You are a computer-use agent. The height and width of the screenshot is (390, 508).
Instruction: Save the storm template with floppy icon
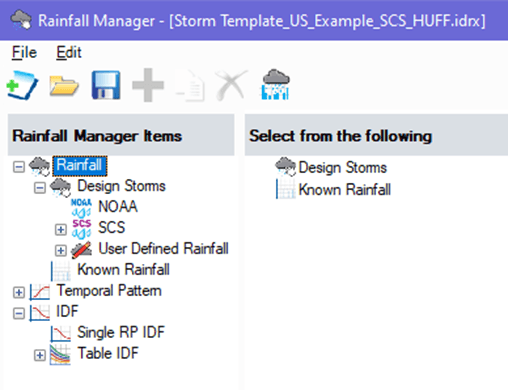click(106, 85)
